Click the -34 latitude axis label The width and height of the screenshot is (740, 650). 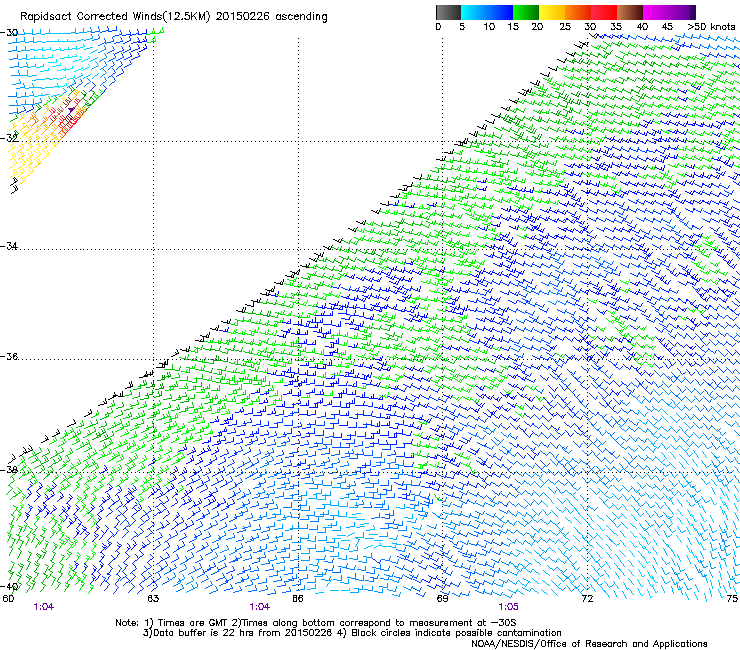(x=9, y=246)
